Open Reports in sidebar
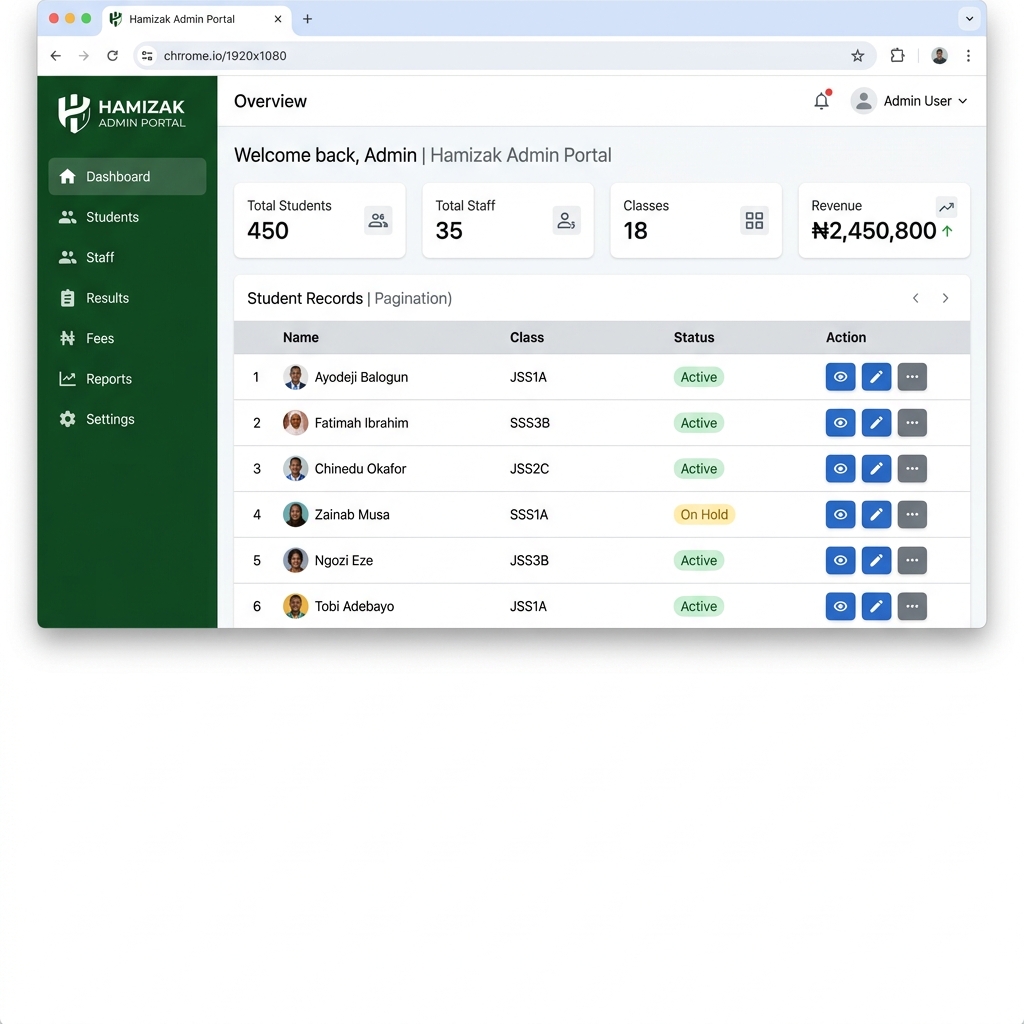 pos(127,379)
